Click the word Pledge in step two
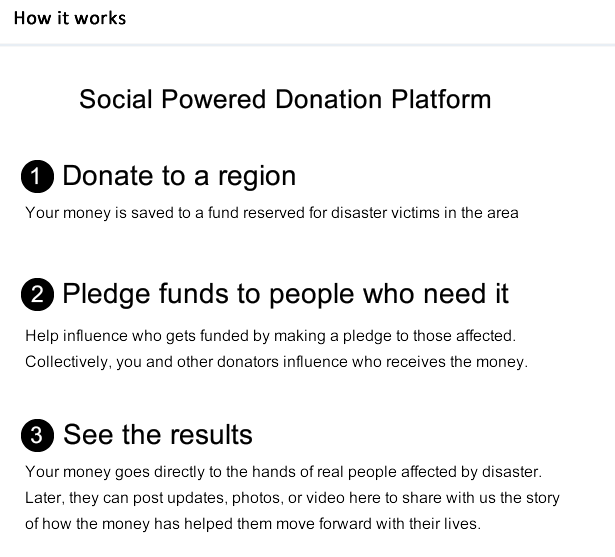 [x=106, y=295]
